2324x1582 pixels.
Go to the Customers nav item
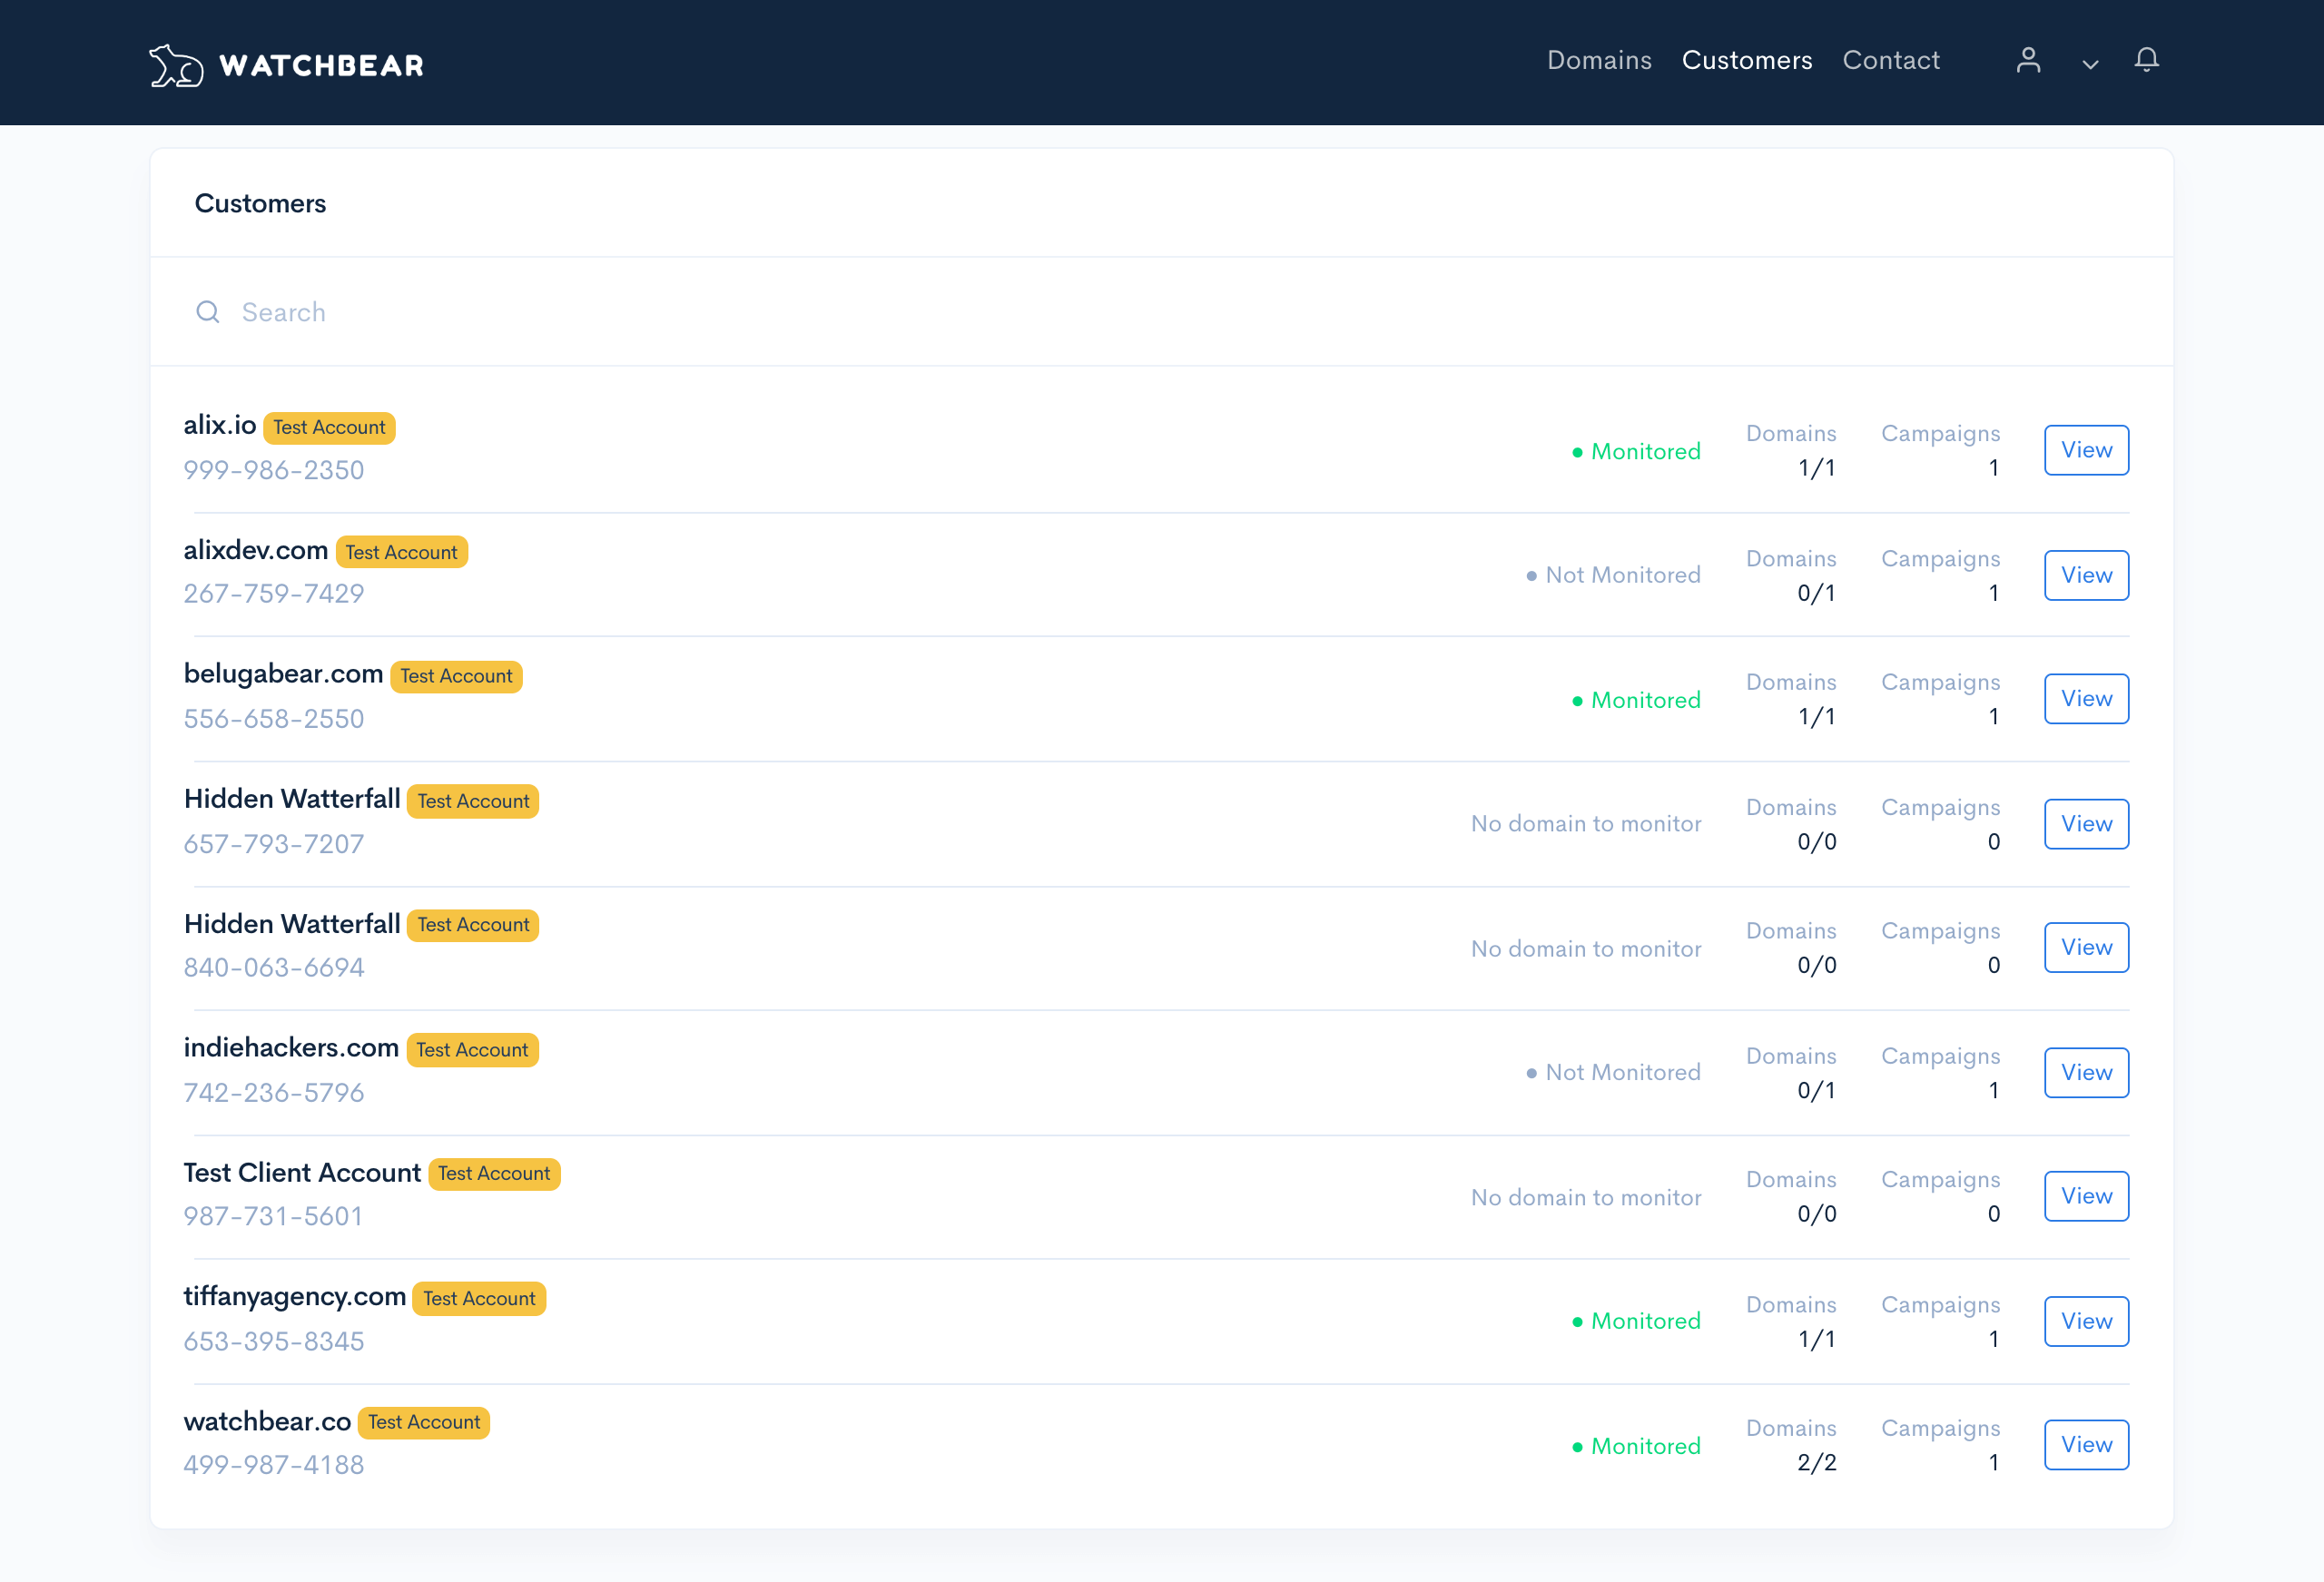click(1746, 61)
